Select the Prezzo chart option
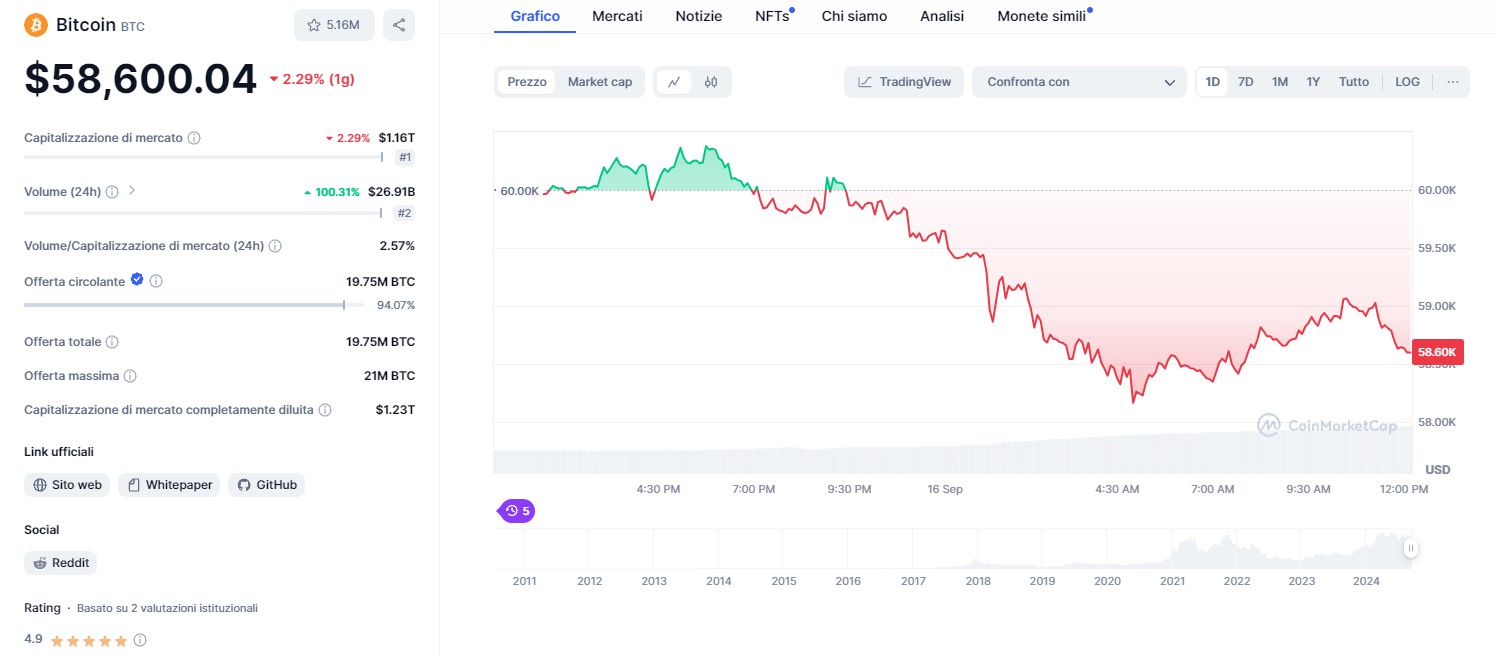Screen dimensions: 1496x656 tap(527, 82)
